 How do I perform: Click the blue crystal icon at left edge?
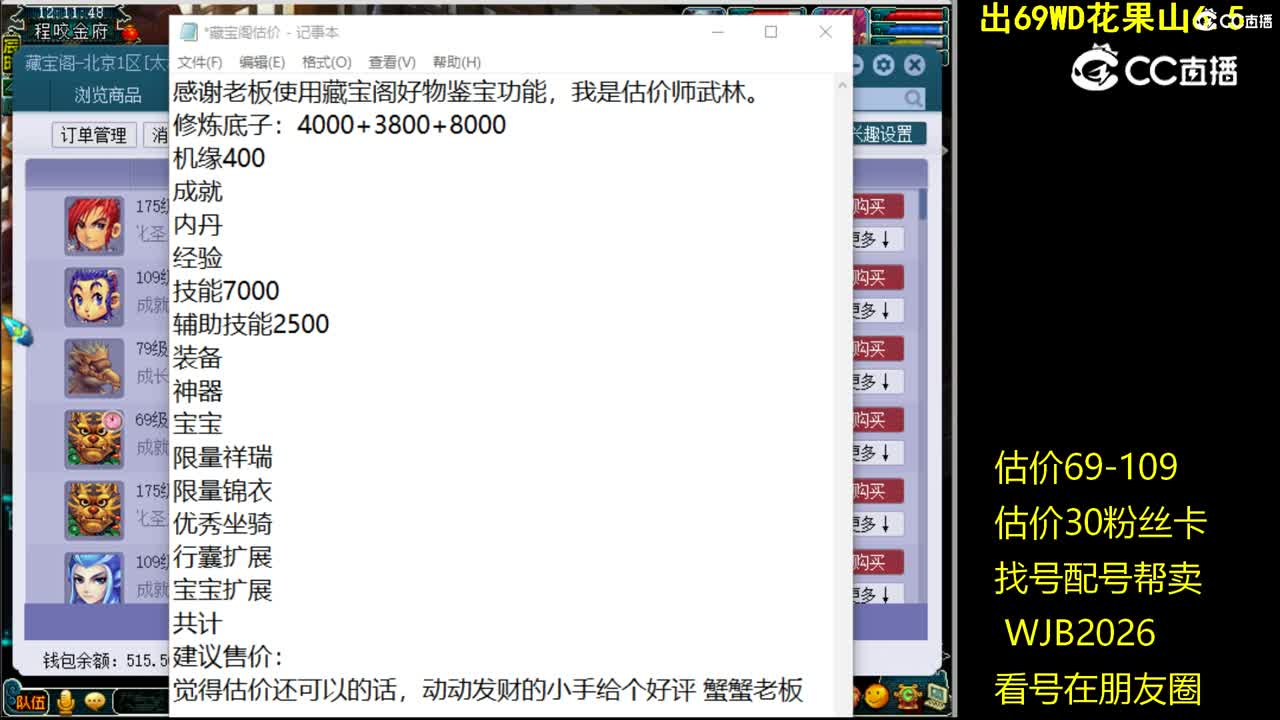coord(17,331)
